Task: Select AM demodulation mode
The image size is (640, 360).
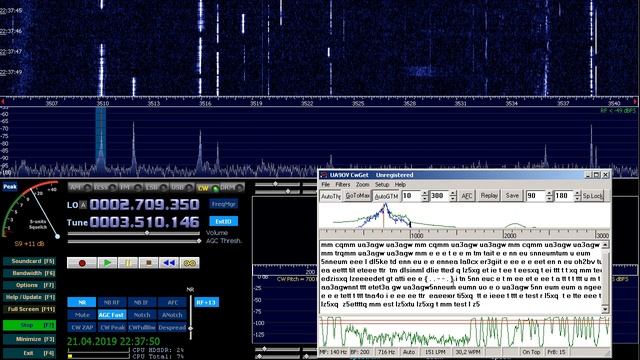Action: pyautogui.click(x=80, y=188)
